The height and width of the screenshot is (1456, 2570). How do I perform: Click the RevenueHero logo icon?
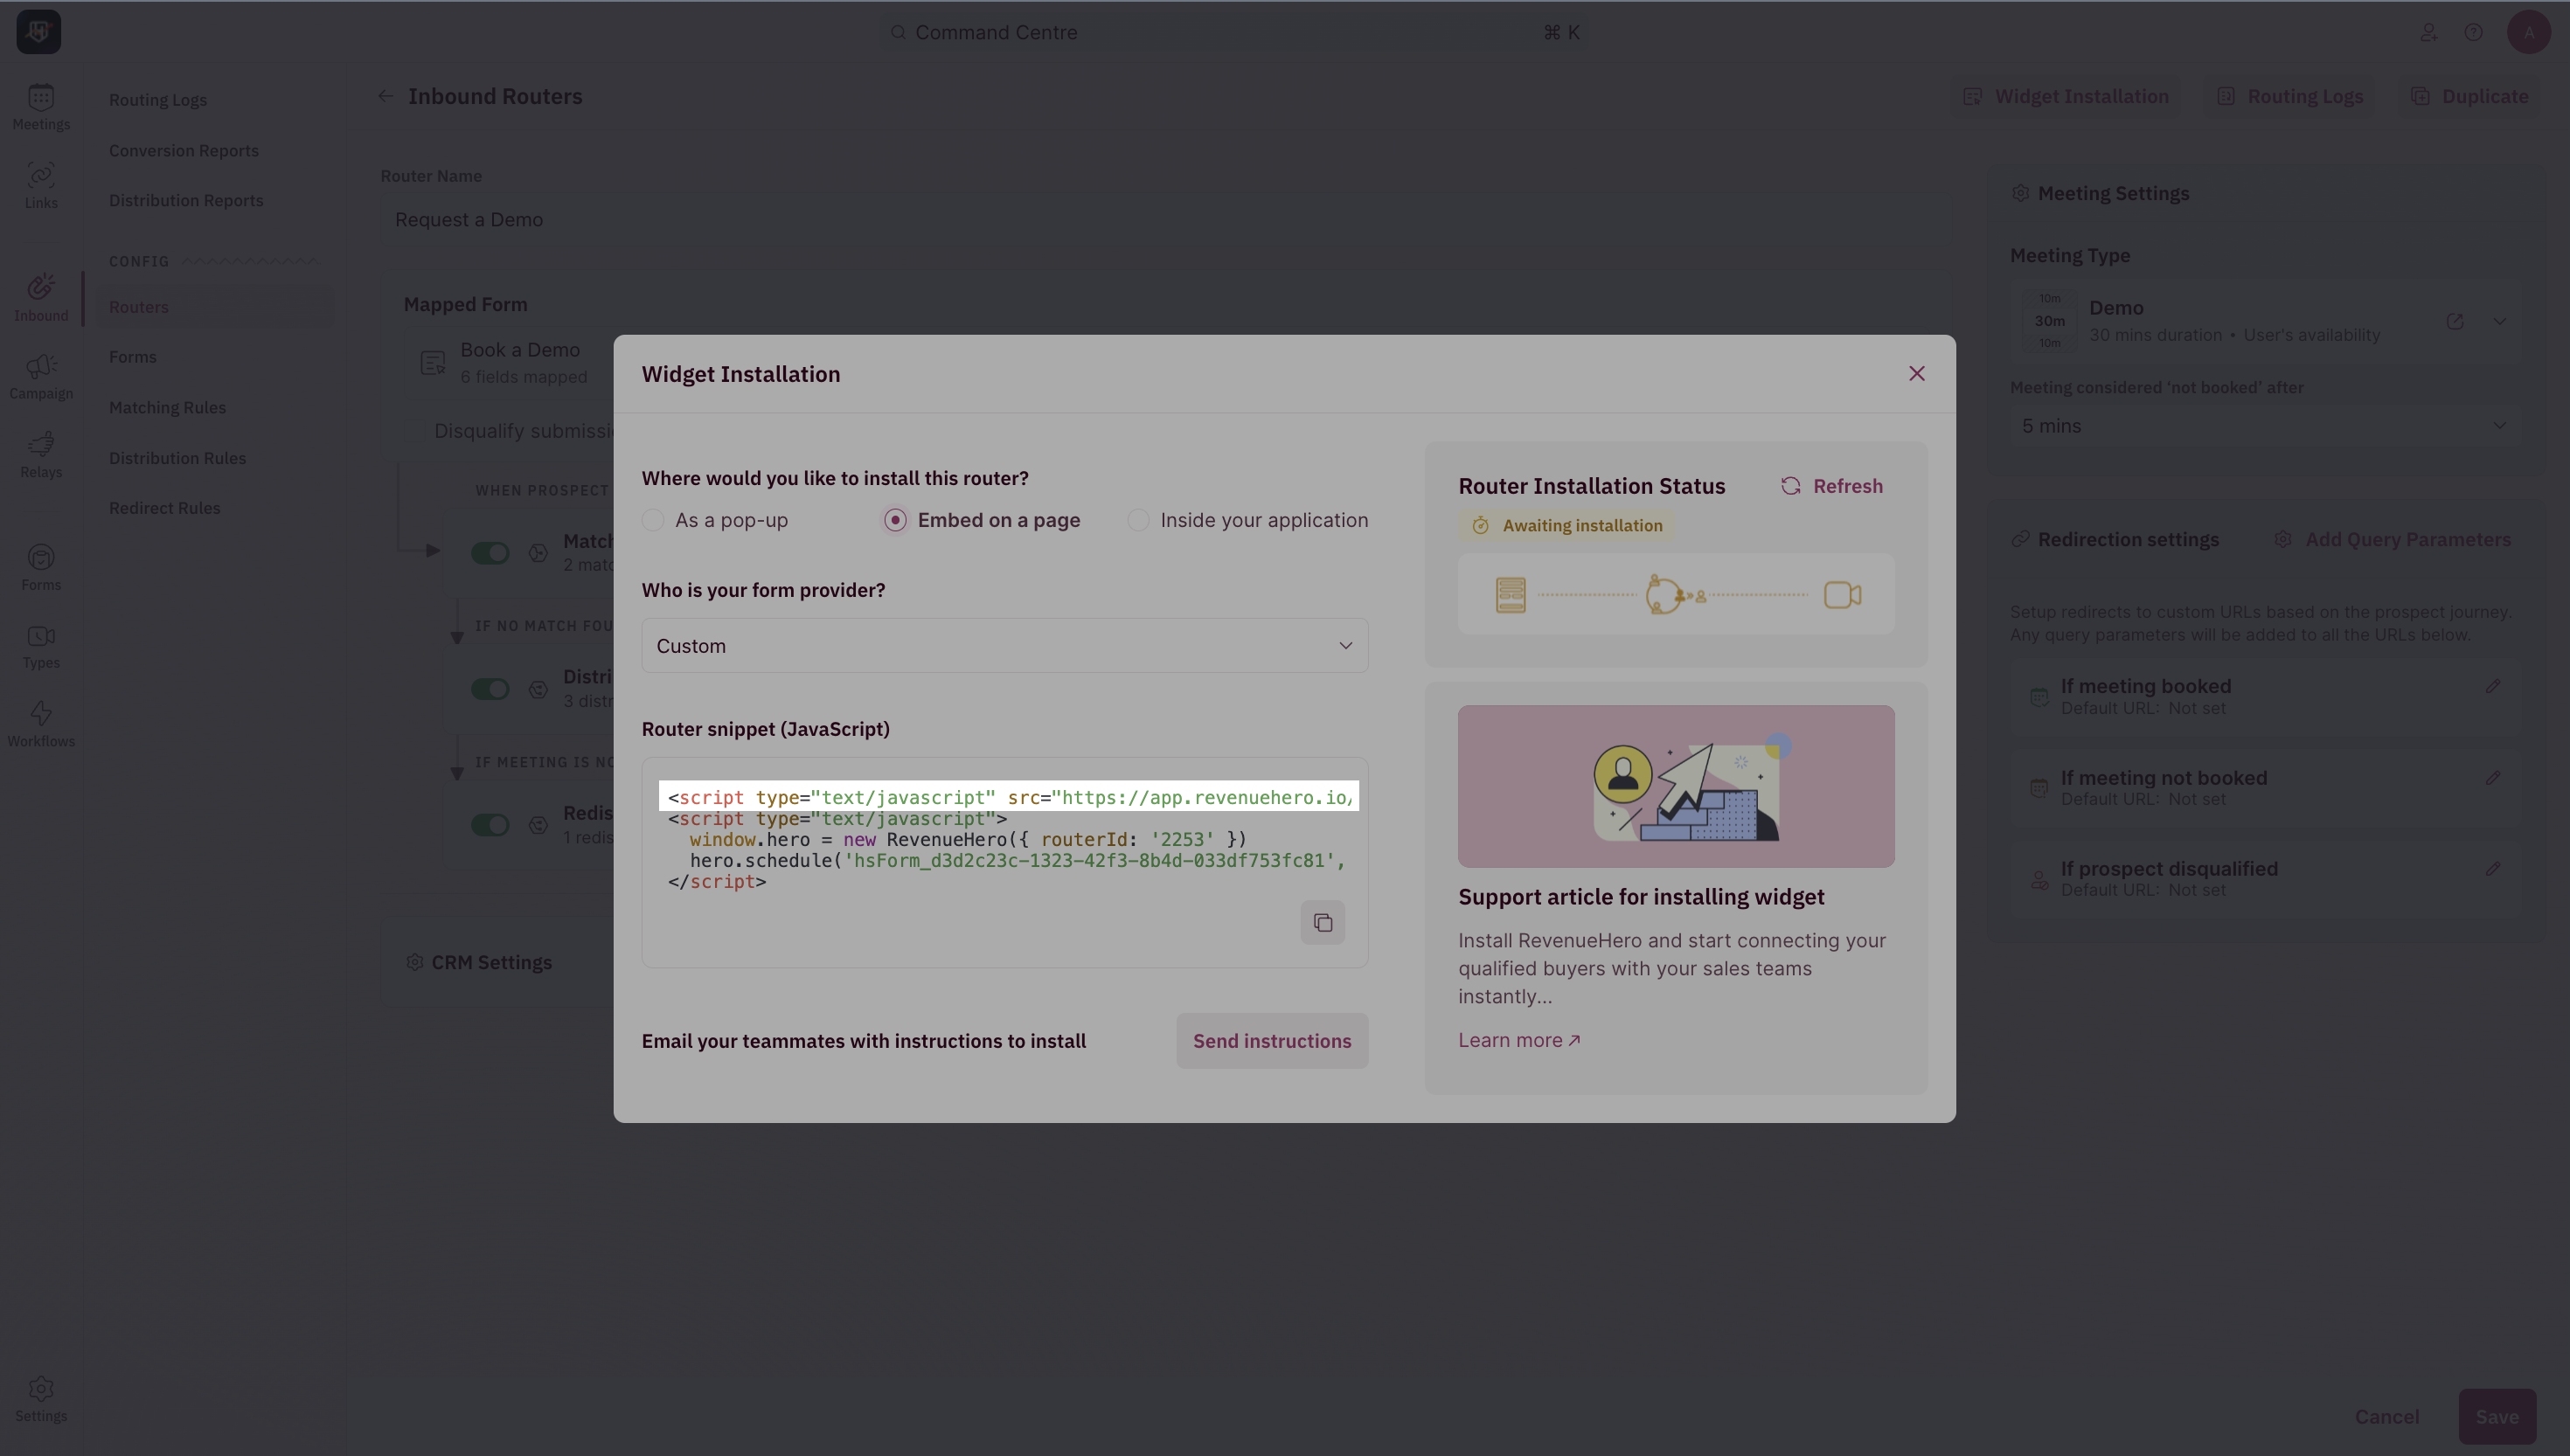click(x=39, y=32)
